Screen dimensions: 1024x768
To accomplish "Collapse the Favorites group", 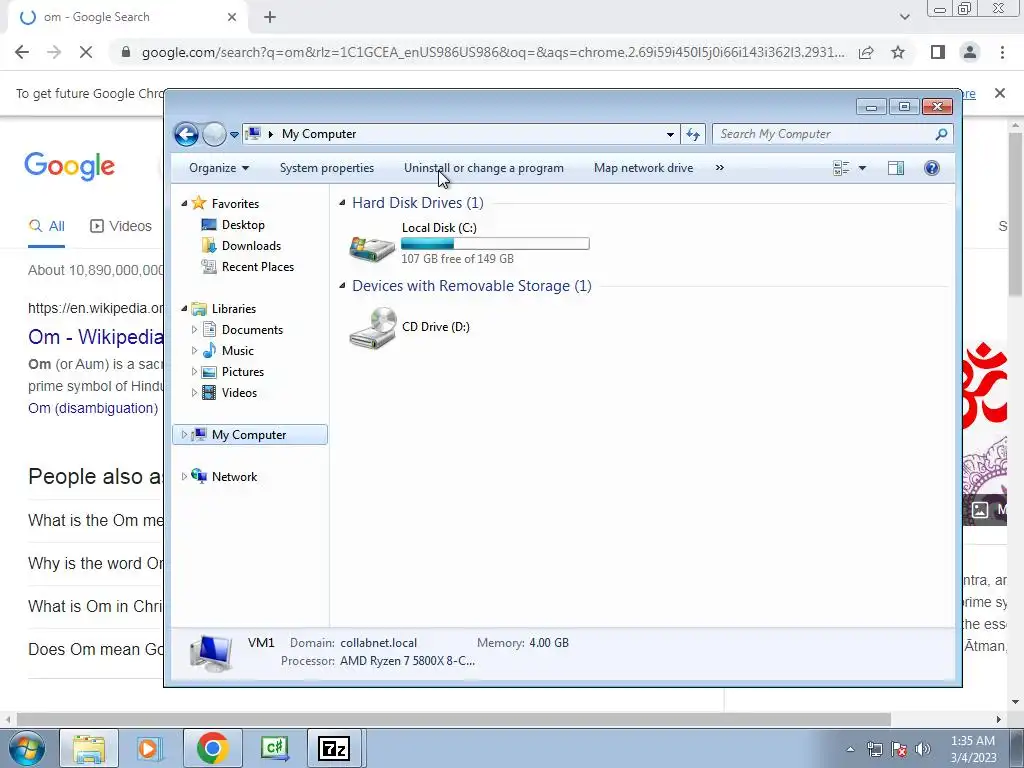I will [x=184, y=204].
